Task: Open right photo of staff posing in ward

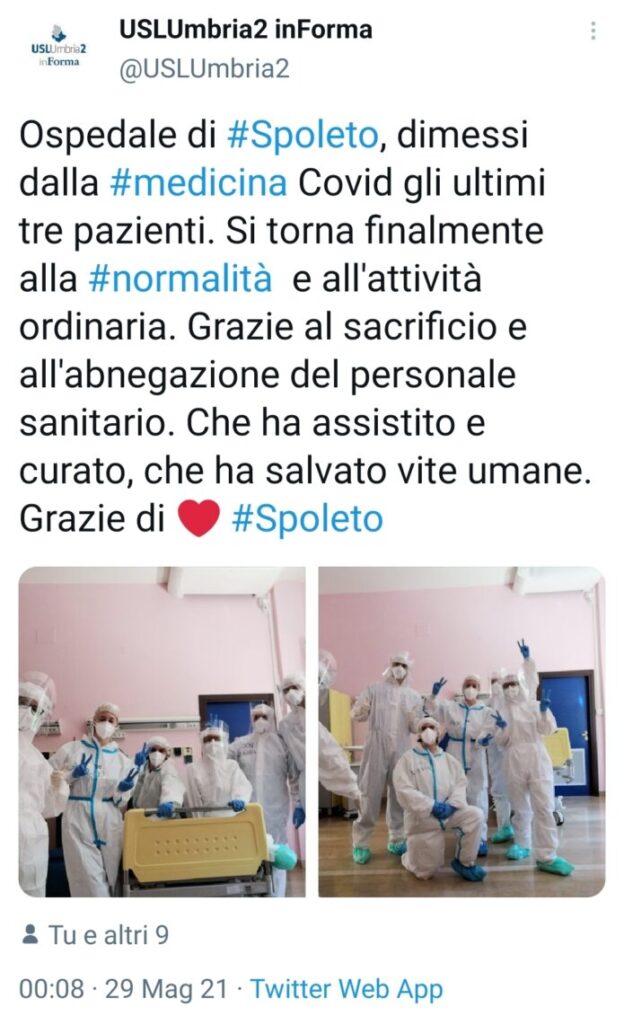Action: click(x=462, y=731)
